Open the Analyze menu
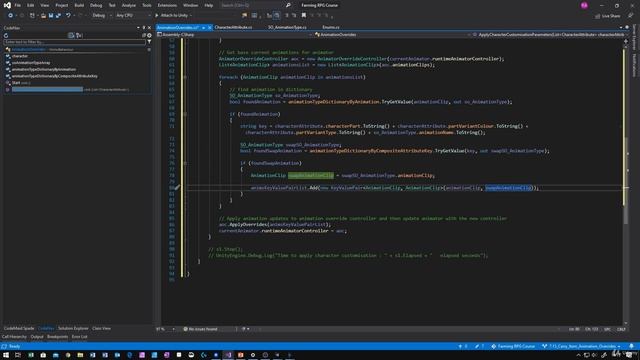The height and width of the screenshot is (360, 640). pos(129,5)
